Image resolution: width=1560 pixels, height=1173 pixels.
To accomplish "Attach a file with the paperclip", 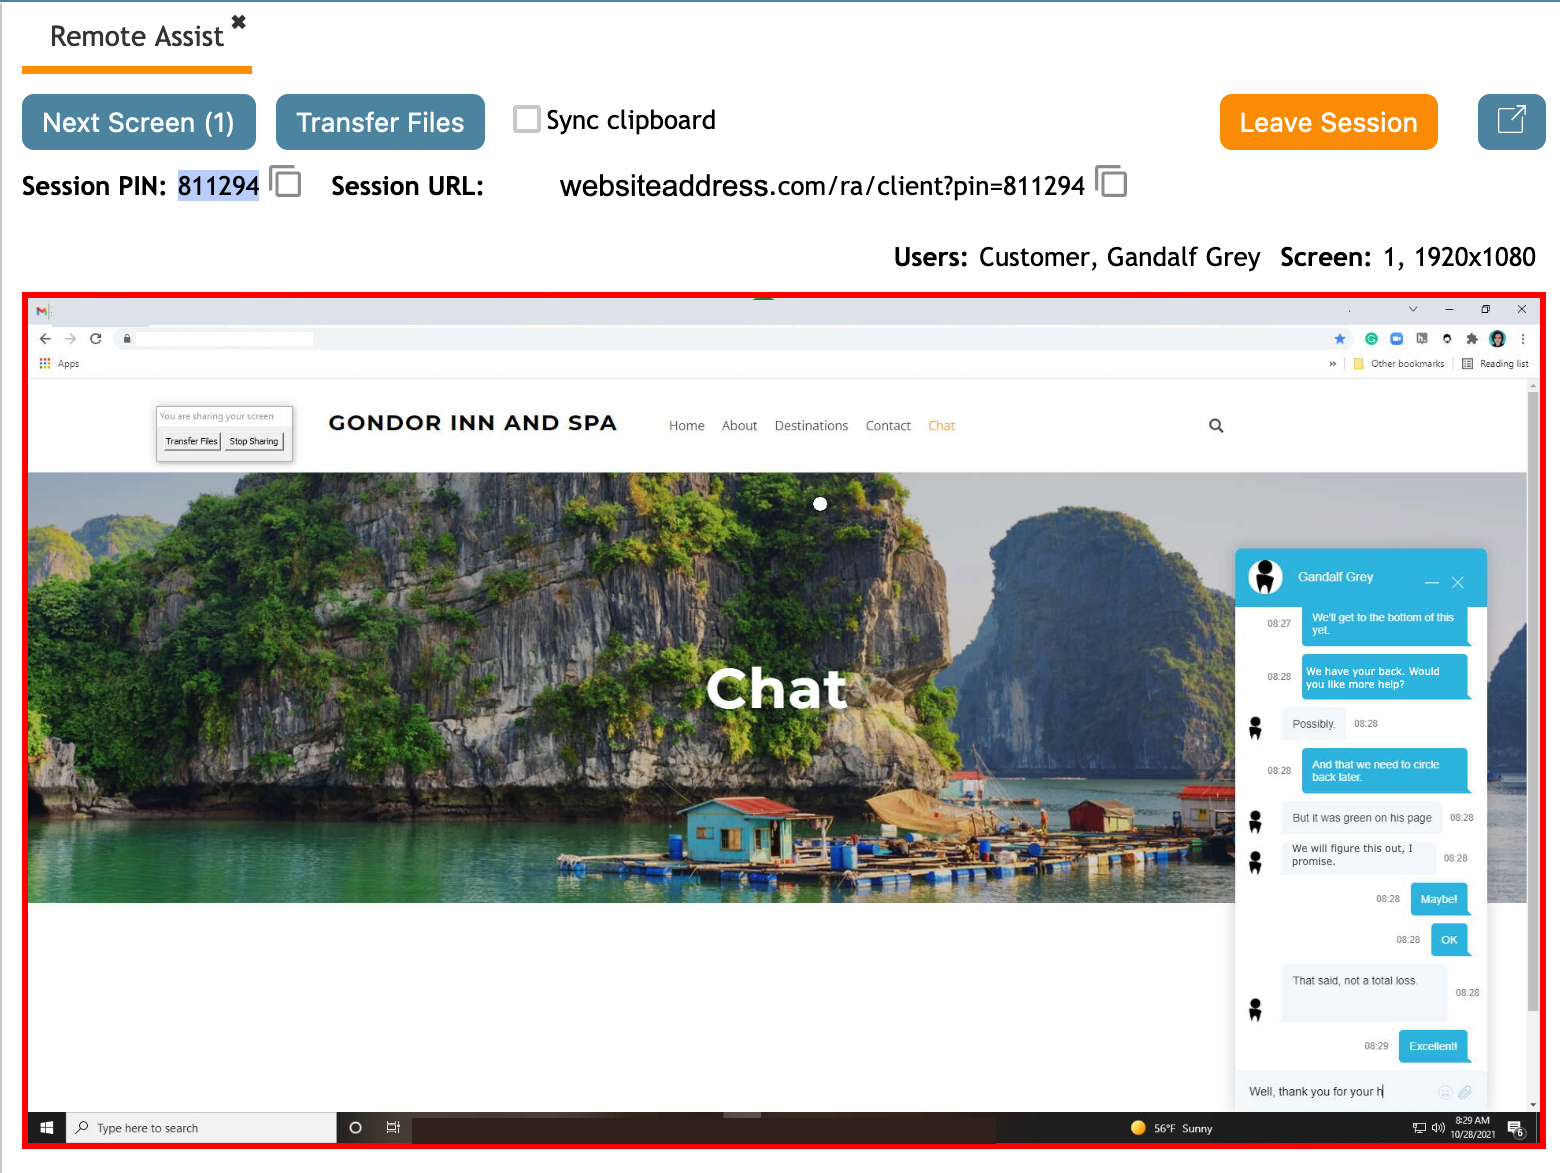I will (x=1465, y=1092).
